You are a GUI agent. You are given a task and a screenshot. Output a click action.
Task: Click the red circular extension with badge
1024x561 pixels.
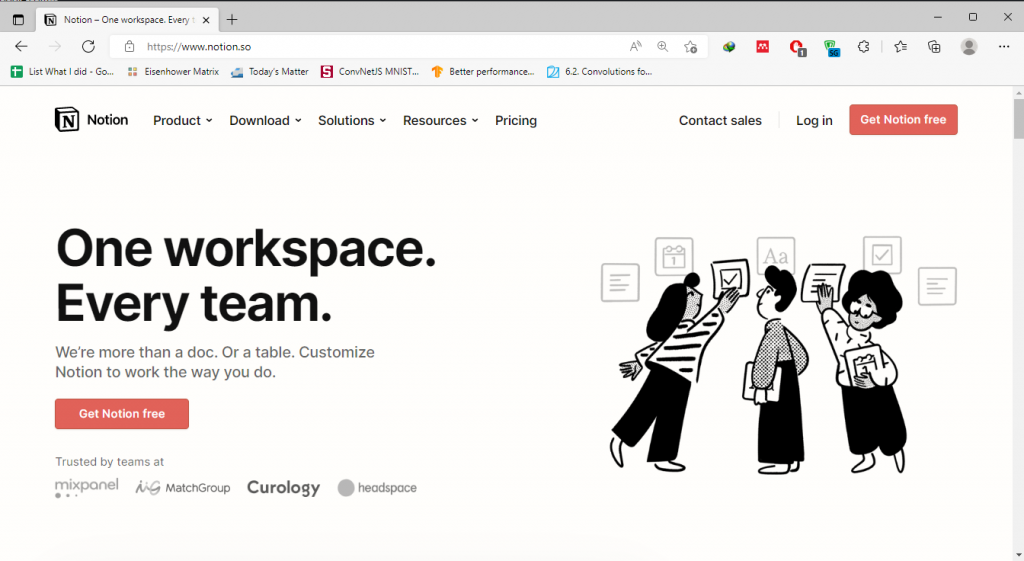tap(797, 48)
